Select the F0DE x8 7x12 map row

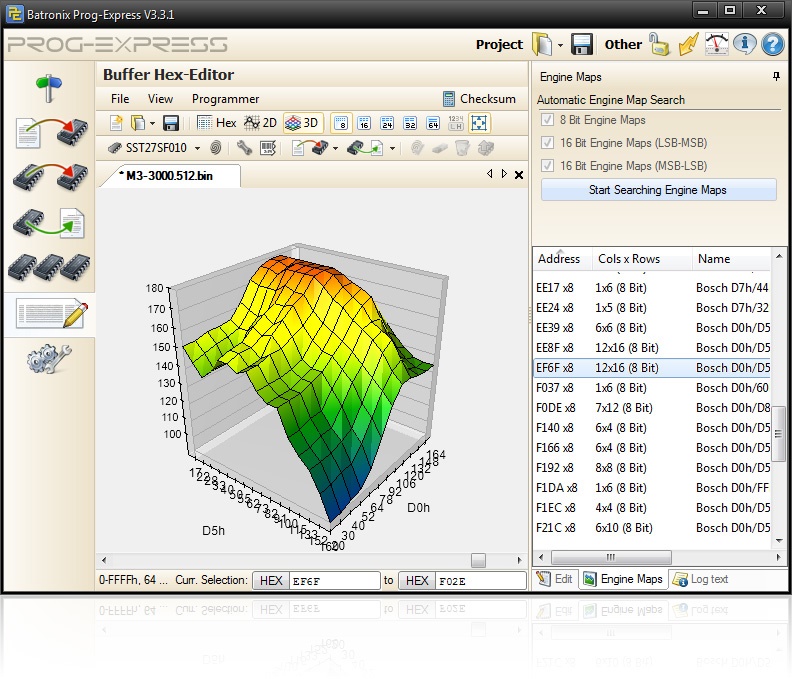tap(652, 408)
